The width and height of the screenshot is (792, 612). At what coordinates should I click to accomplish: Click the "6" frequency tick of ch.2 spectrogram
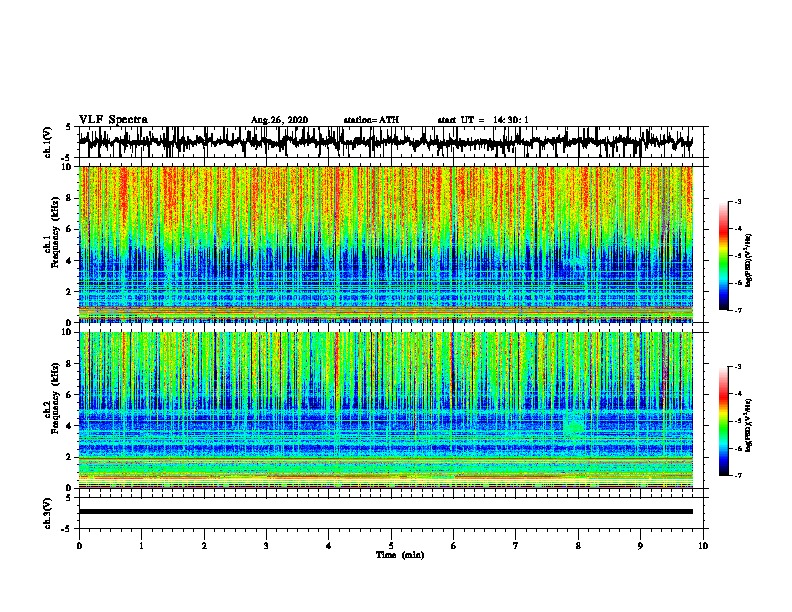coord(69,394)
